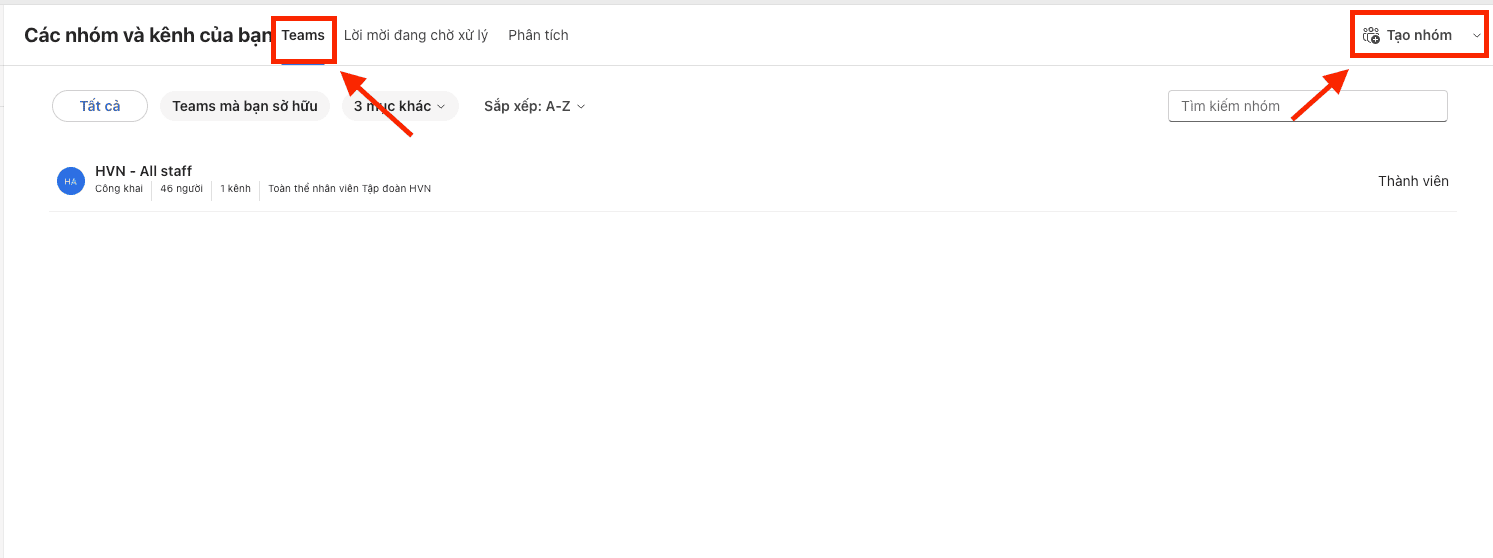
Task: Click the 1 kênh channel count
Action: point(235,189)
